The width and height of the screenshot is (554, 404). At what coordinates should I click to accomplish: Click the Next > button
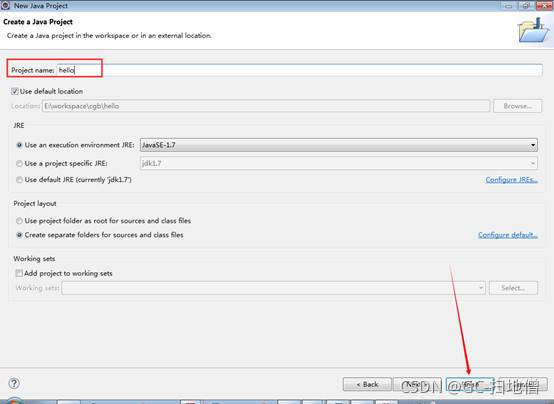[x=417, y=384]
